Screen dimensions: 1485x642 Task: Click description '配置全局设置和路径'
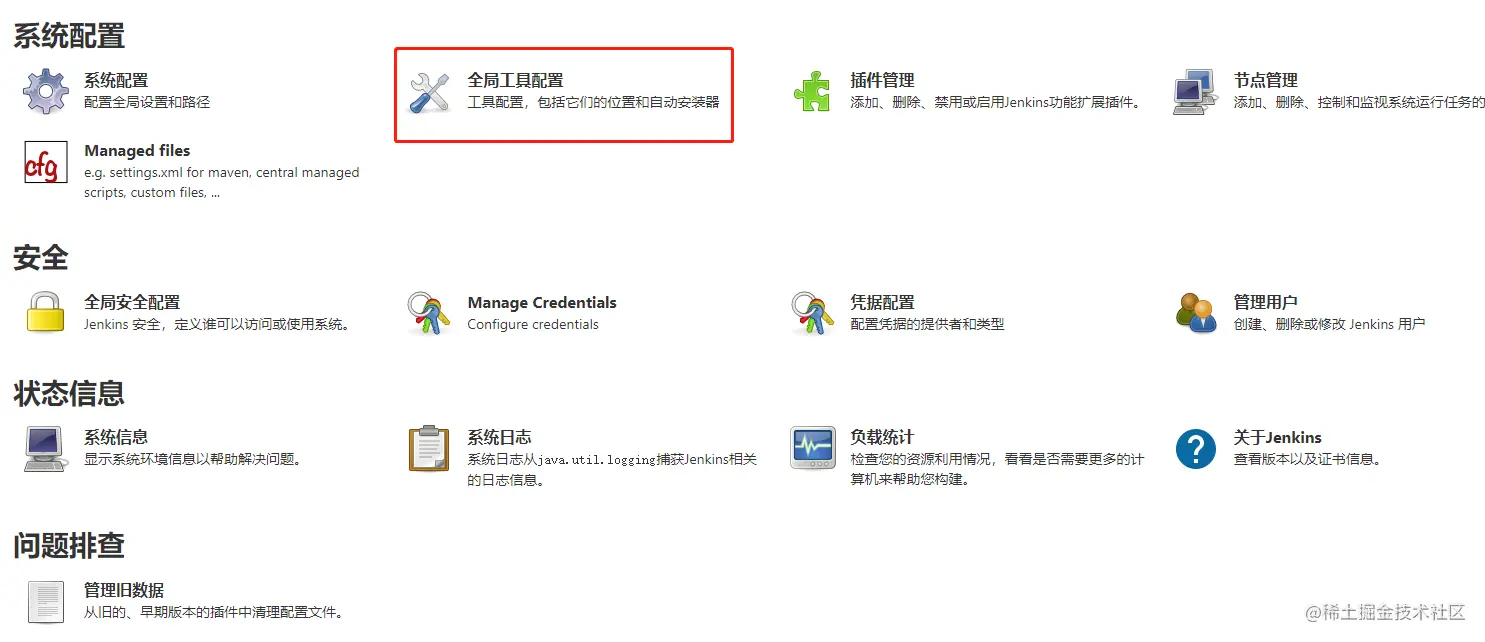147,102
